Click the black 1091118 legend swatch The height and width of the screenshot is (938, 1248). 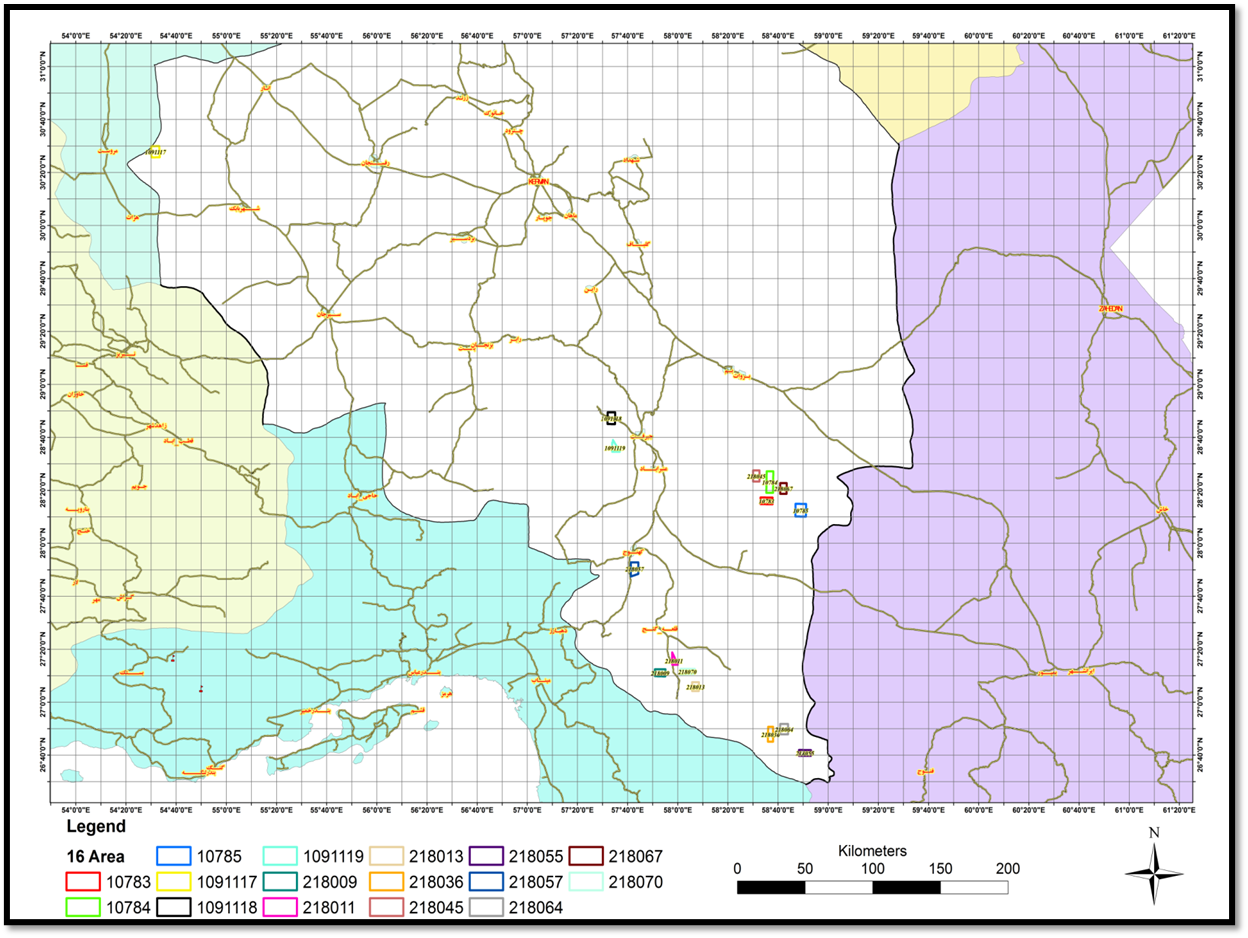[x=175, y=908]
